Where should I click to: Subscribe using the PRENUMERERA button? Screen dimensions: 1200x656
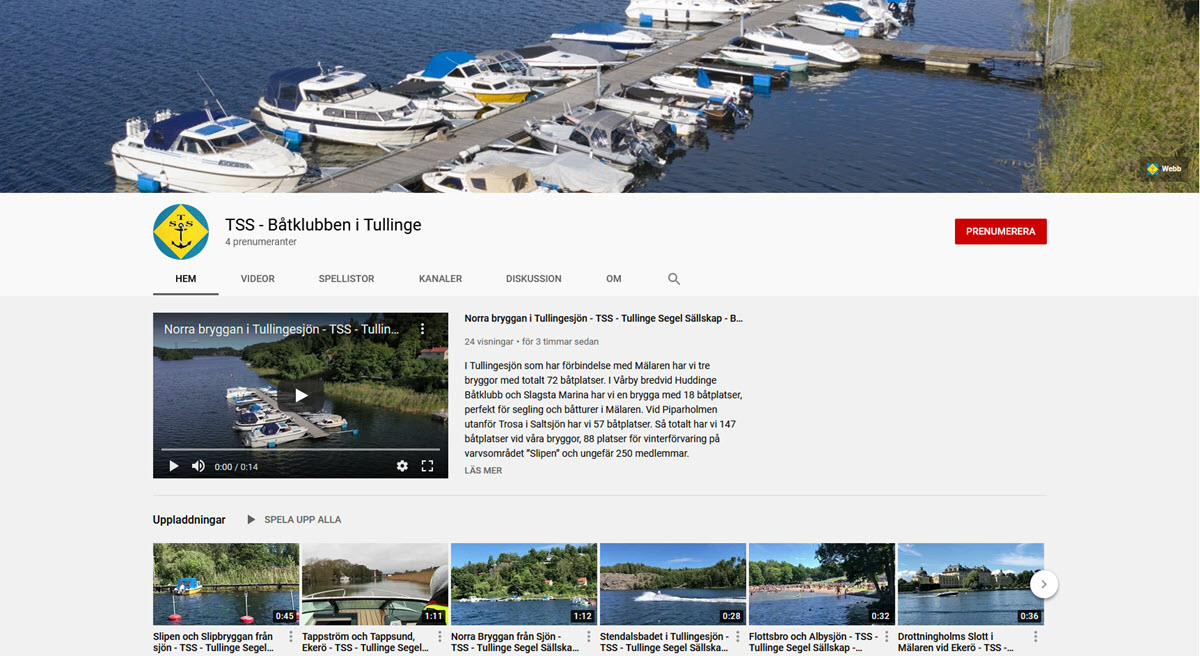[x=1001, y=231]
